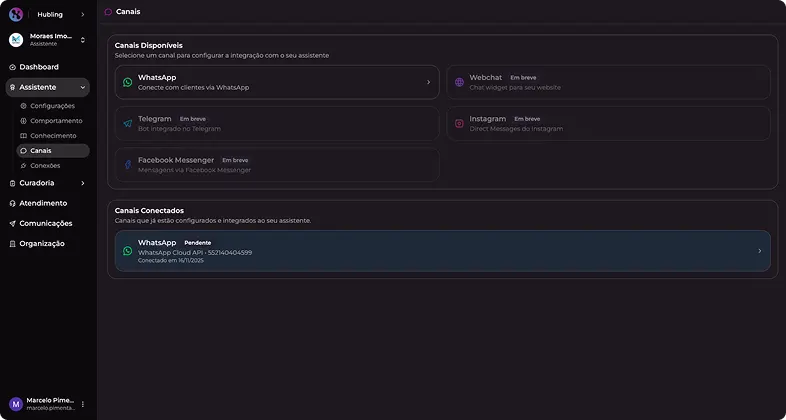Click the connected WhatsApp channel icon
The width and height of the screenshot is (786, 420).
pyautogui.click(x=127, y=251)
